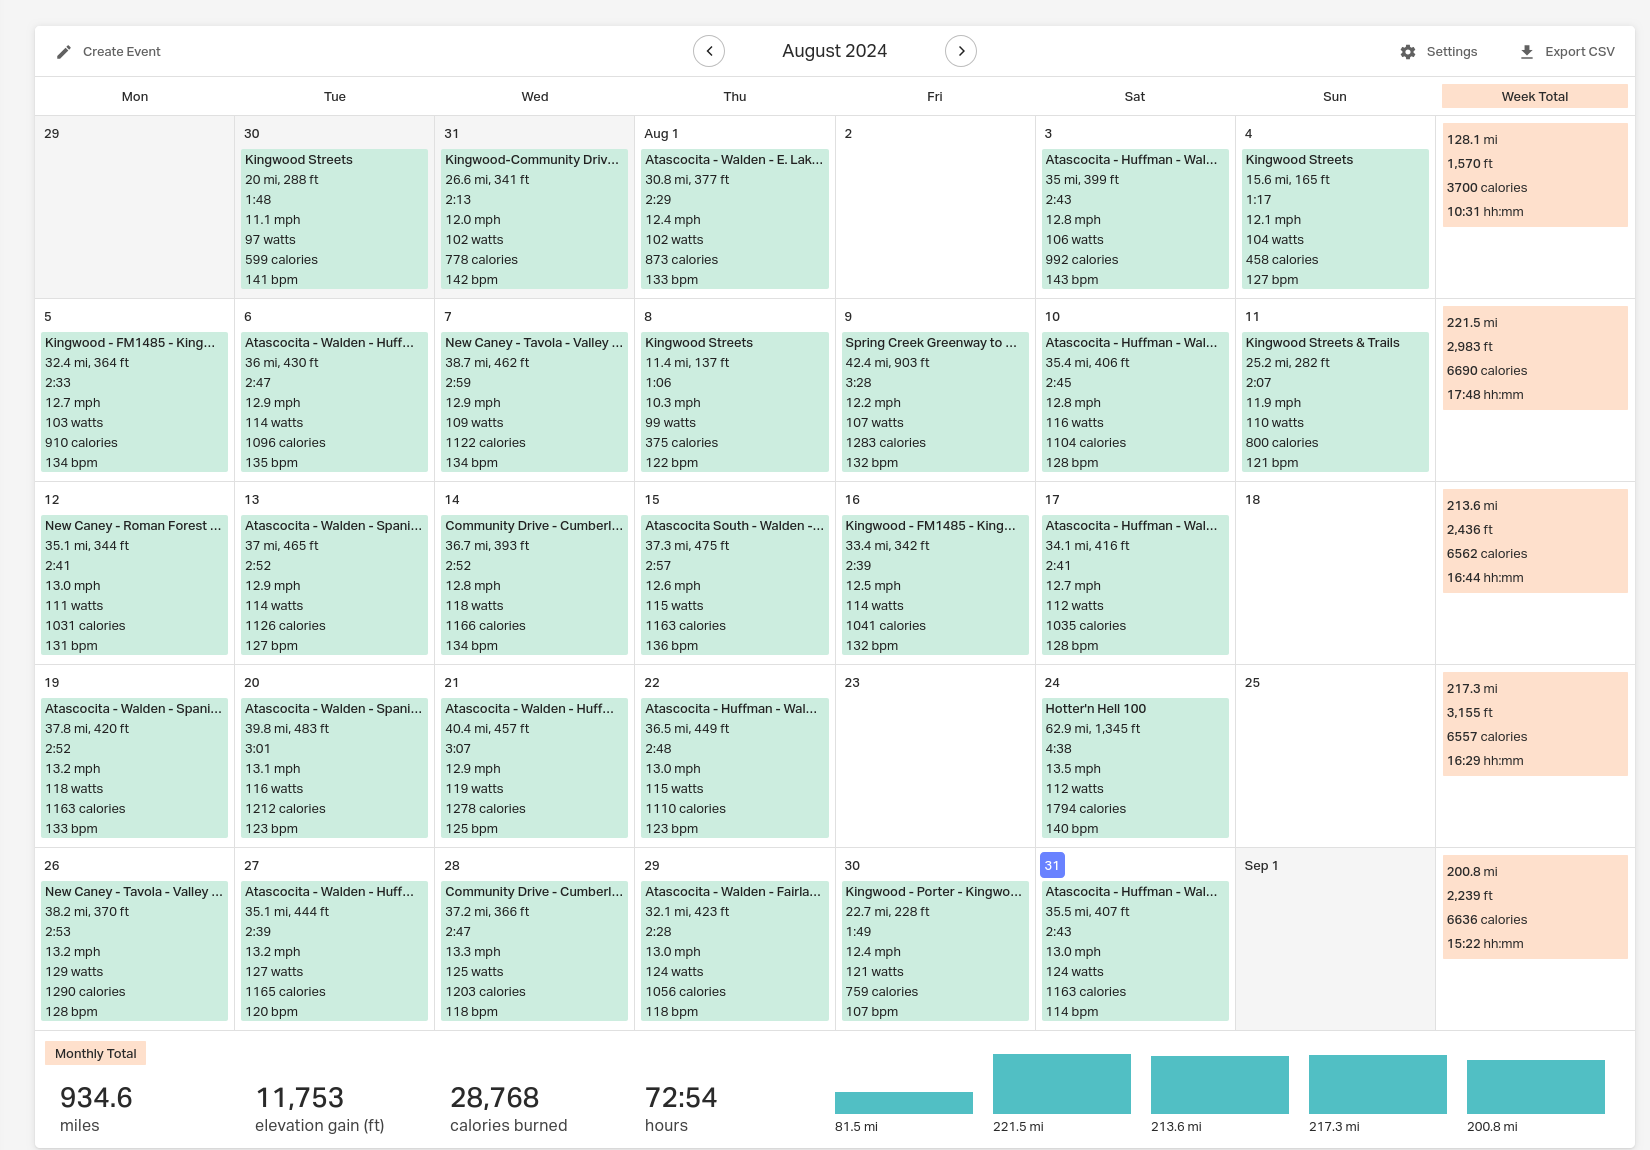
Task: Click the Export CSV text button
Action: coord(1580,52)
